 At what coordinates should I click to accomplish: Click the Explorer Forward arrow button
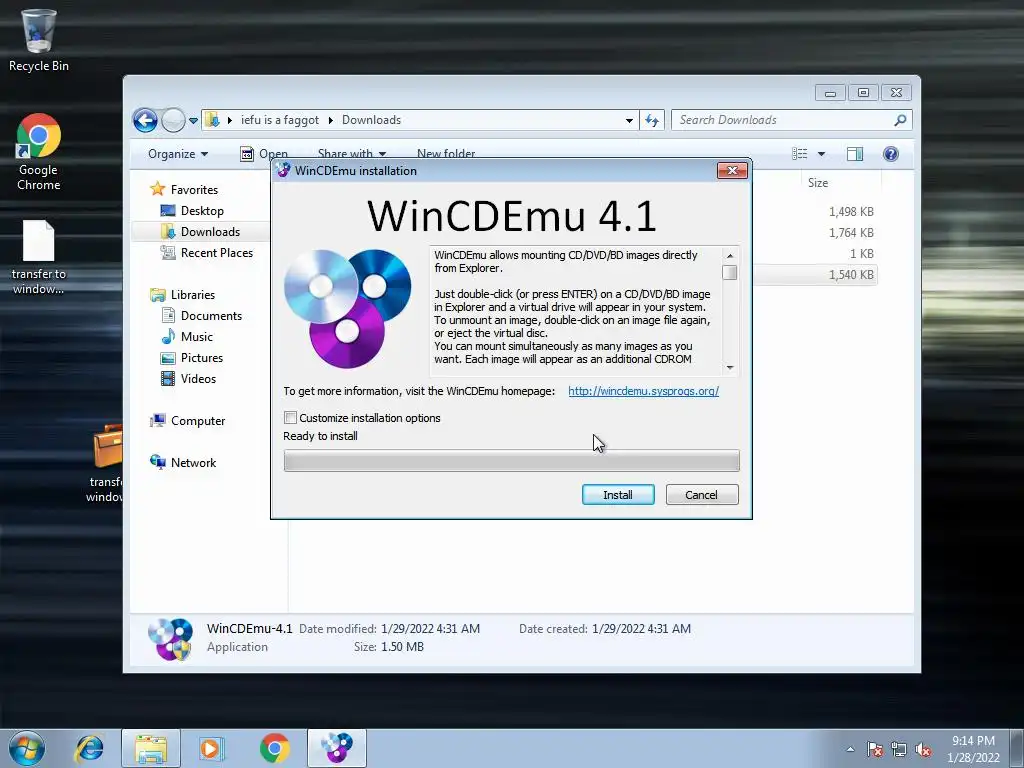point(173,120)
